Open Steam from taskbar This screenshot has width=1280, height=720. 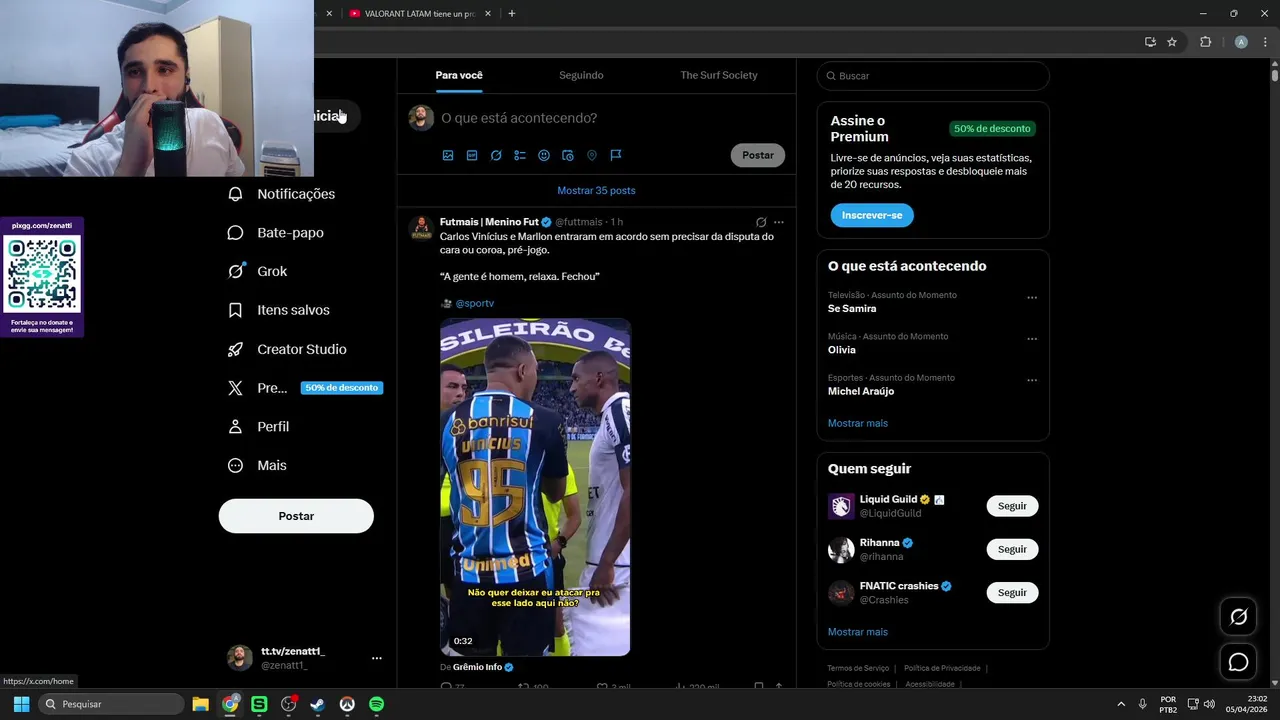click(317, 704)
